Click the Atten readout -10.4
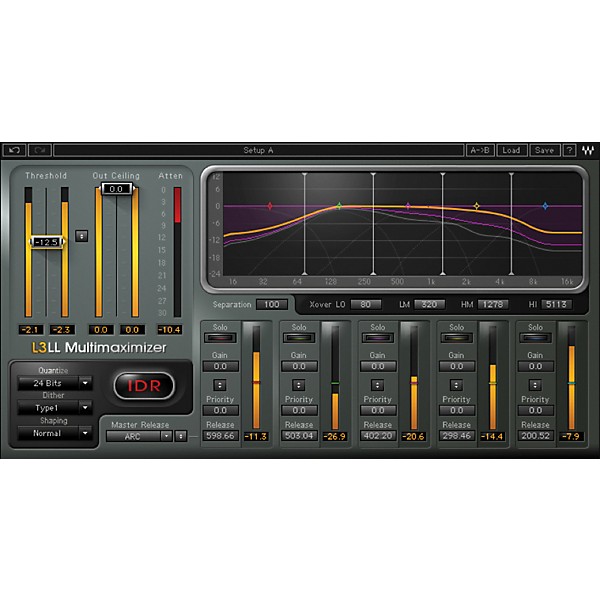 coord(170,329)
